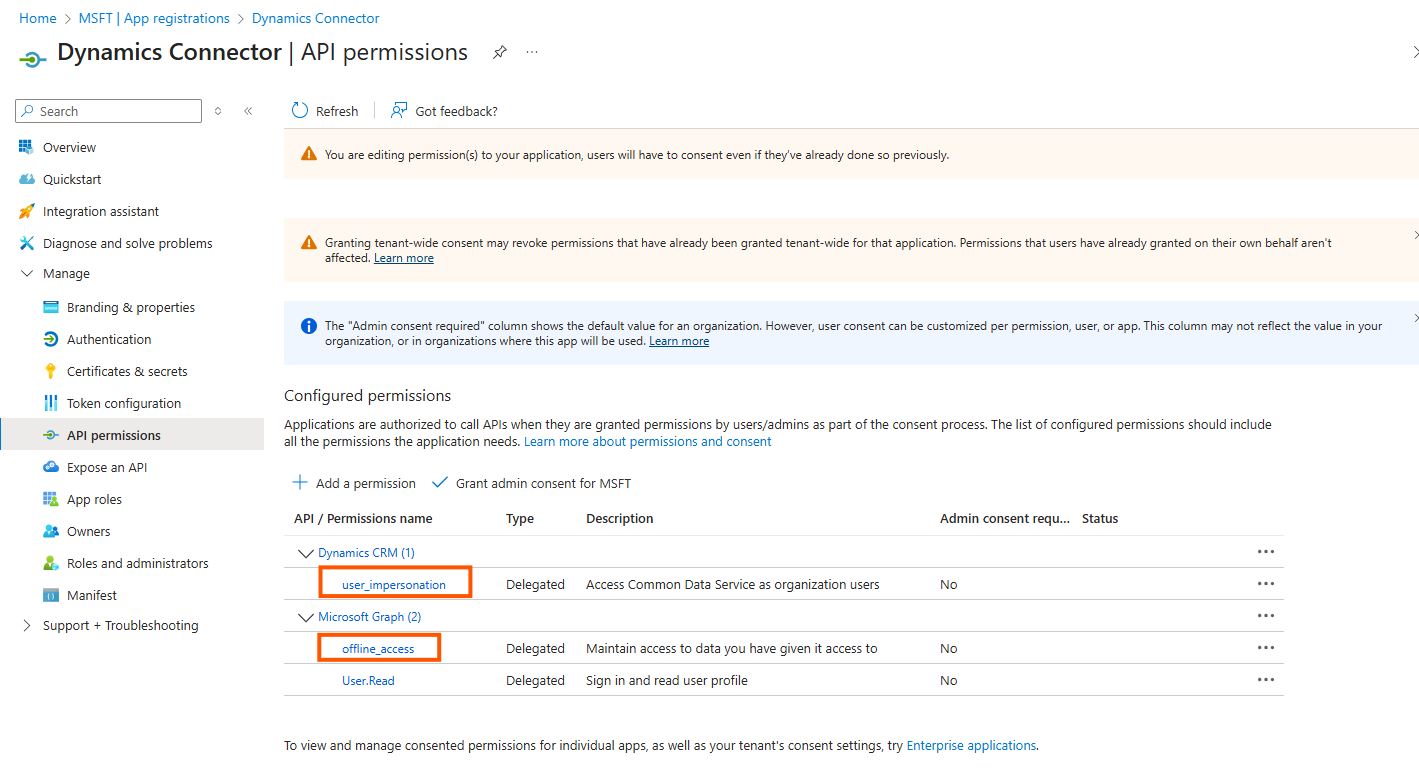The height and width of the screenshot is (780, 1419).
Task: Click the plus icon to add a permission
Action: point(300,483)
